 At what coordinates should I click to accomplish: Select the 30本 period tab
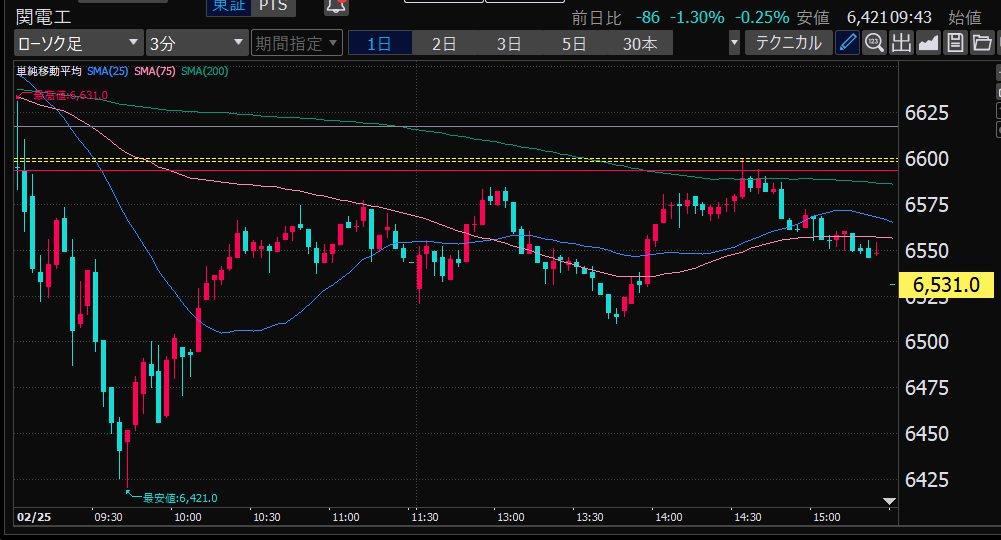[640, 43]
